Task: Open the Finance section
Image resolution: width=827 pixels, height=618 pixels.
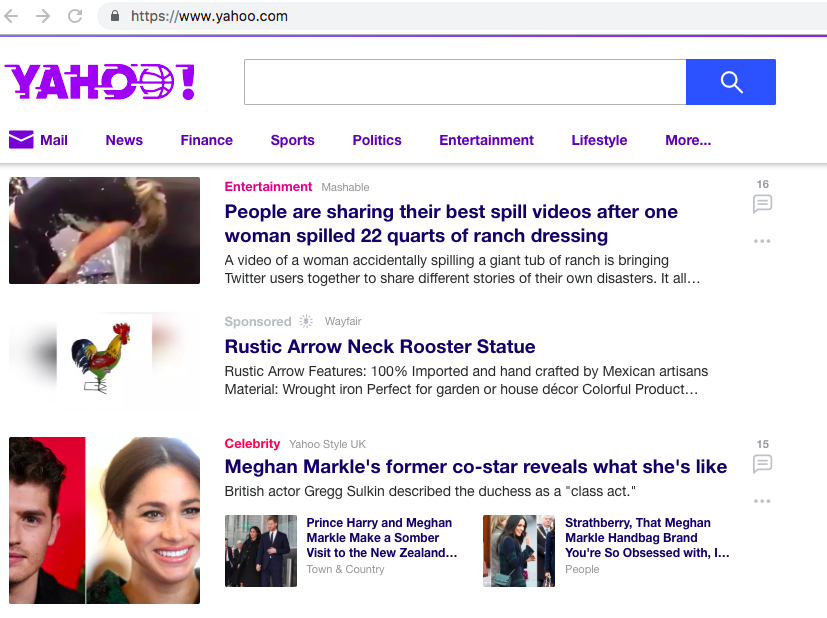Action: 206,140
